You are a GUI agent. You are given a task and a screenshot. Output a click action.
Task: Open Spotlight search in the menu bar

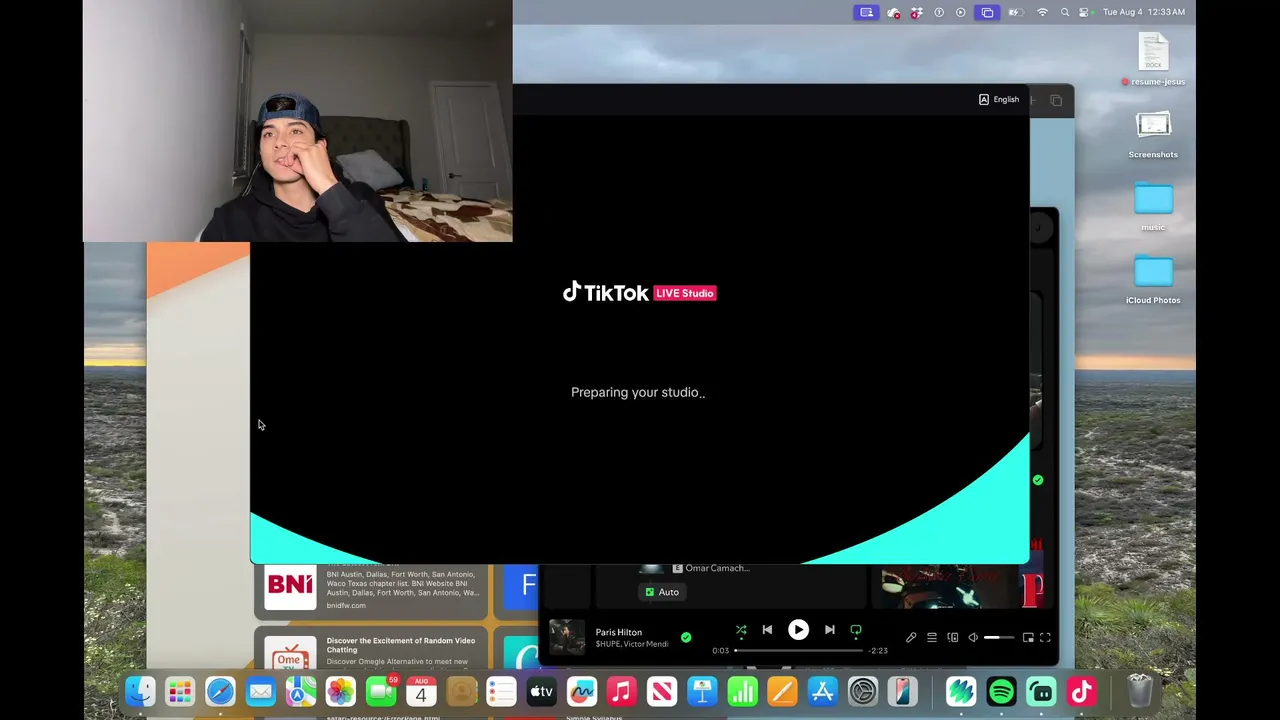pyautogui.click(x=1065, y=12)
